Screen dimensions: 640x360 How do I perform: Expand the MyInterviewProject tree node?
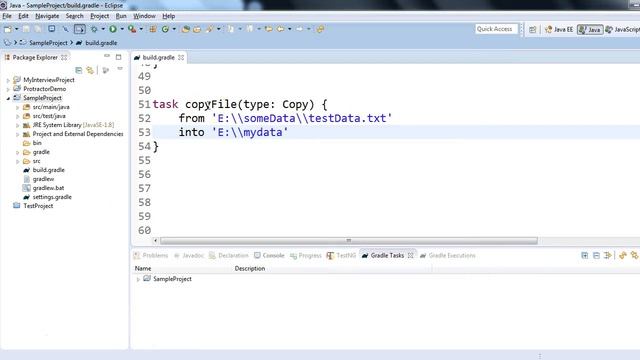point(8,80)
